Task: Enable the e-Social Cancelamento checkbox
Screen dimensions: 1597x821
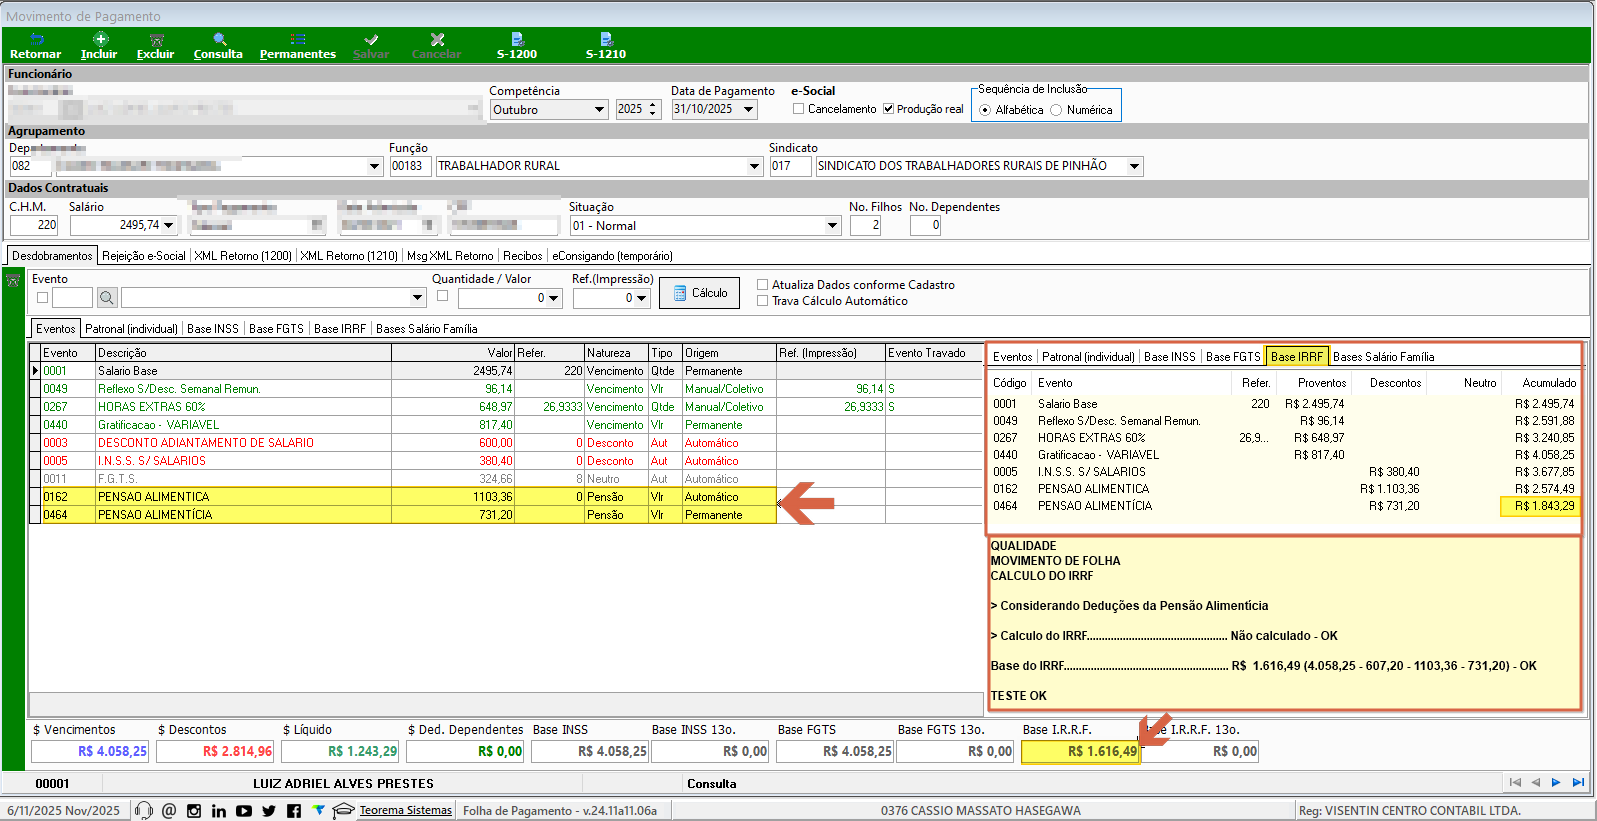Action: (798, 109)
